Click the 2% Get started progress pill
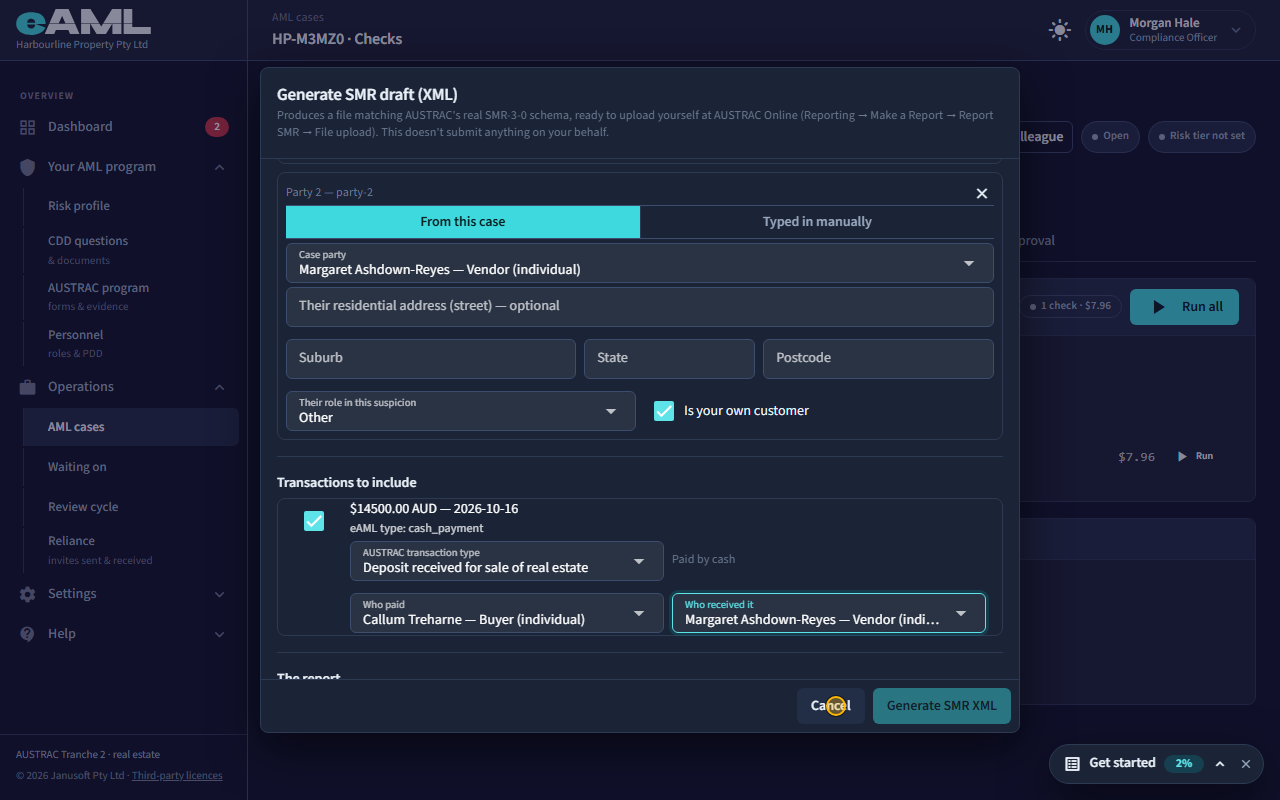This screenshot has width=1280, height=800. tap(1184, 763)
